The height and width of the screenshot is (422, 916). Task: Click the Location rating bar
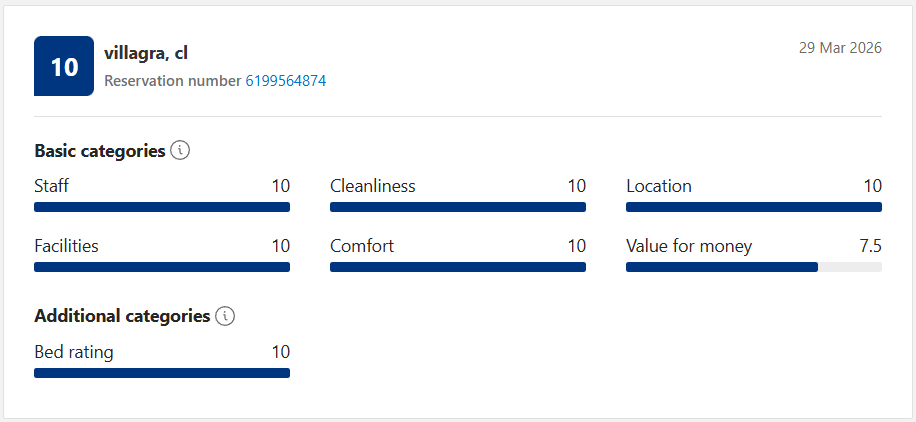pyautogui.click(x=754, y=207)
